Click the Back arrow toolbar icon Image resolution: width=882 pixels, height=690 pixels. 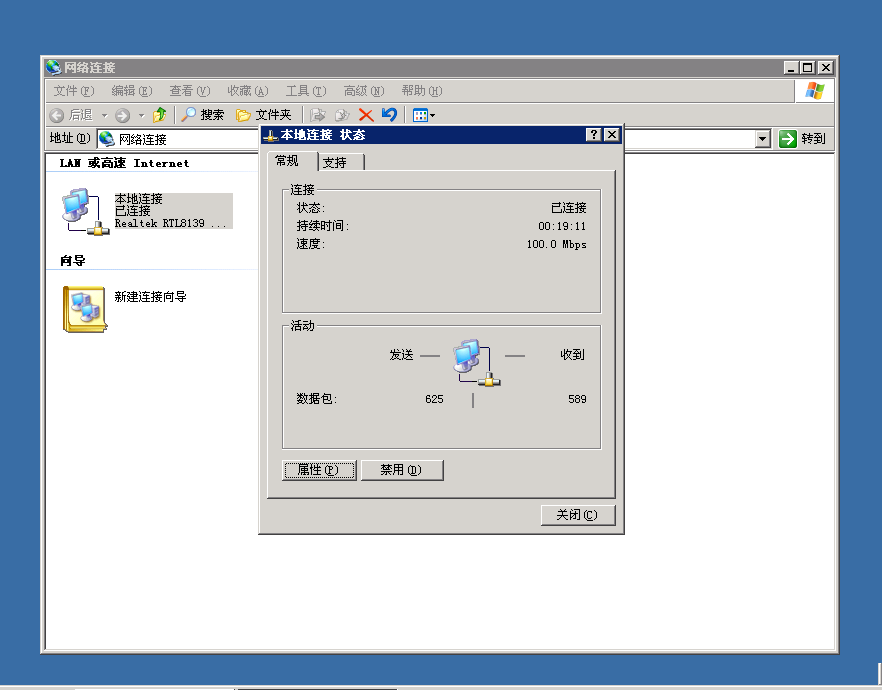click(56, 115)
